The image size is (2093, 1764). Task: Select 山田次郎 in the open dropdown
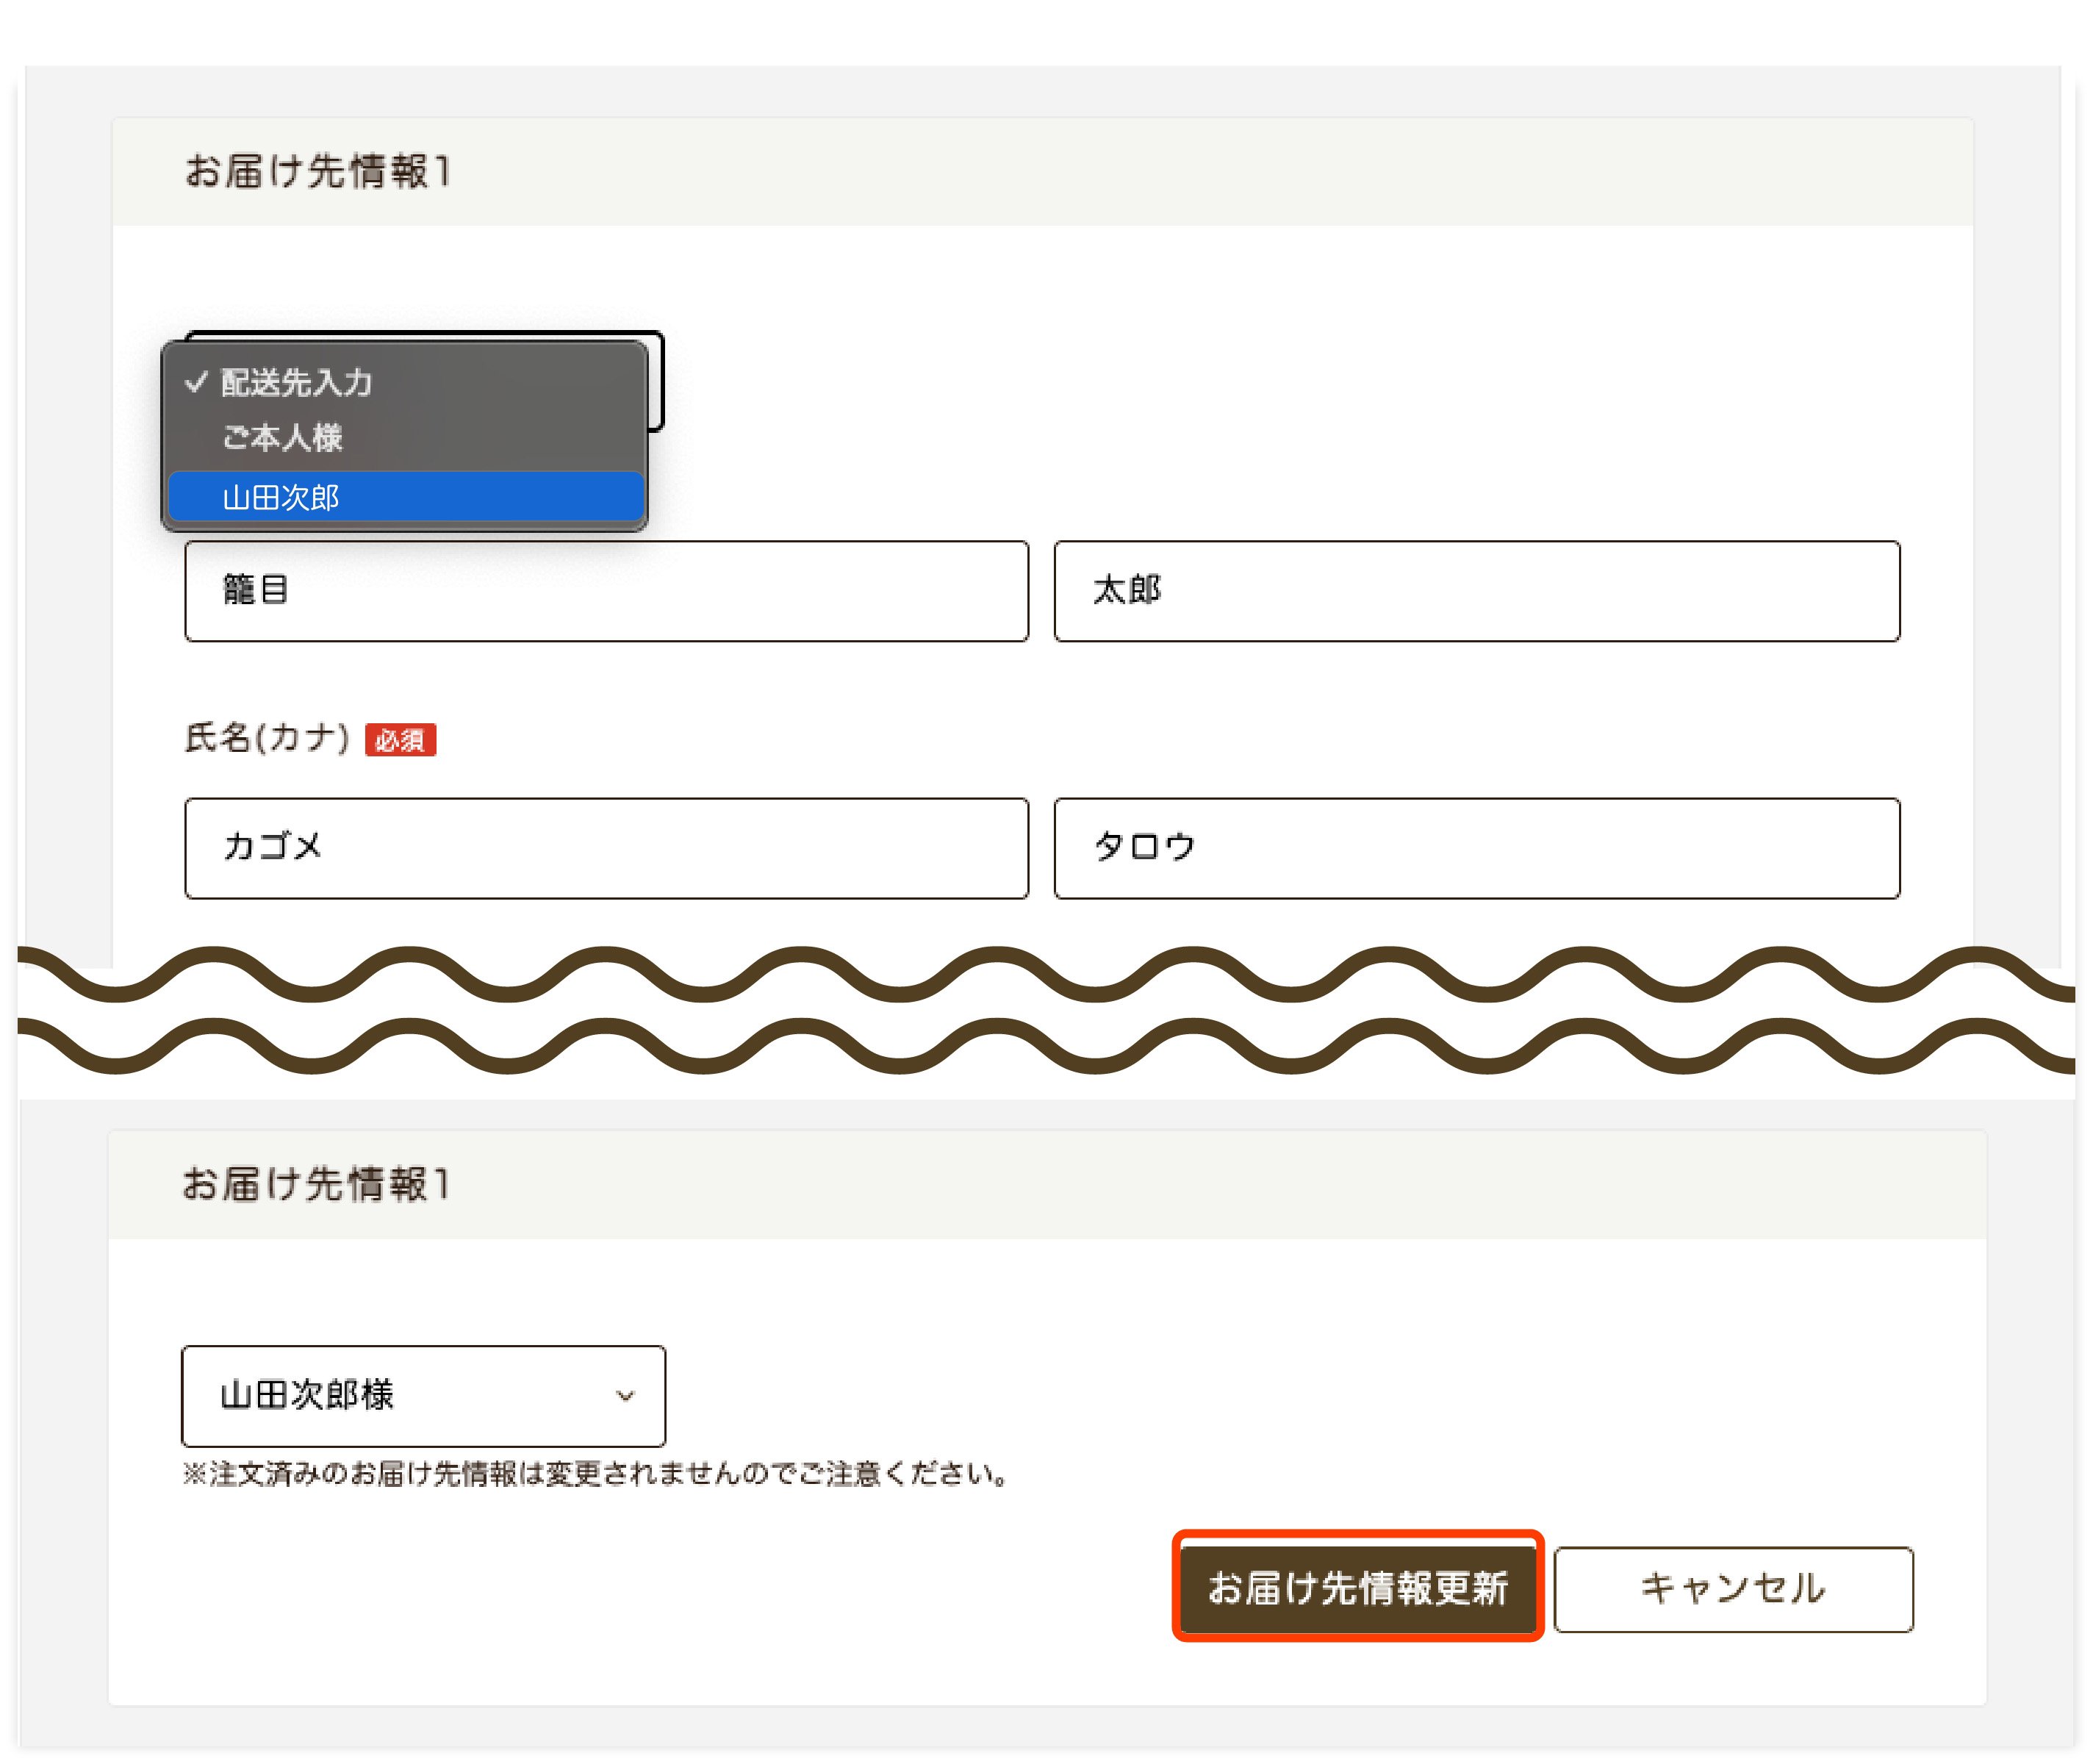405,497
